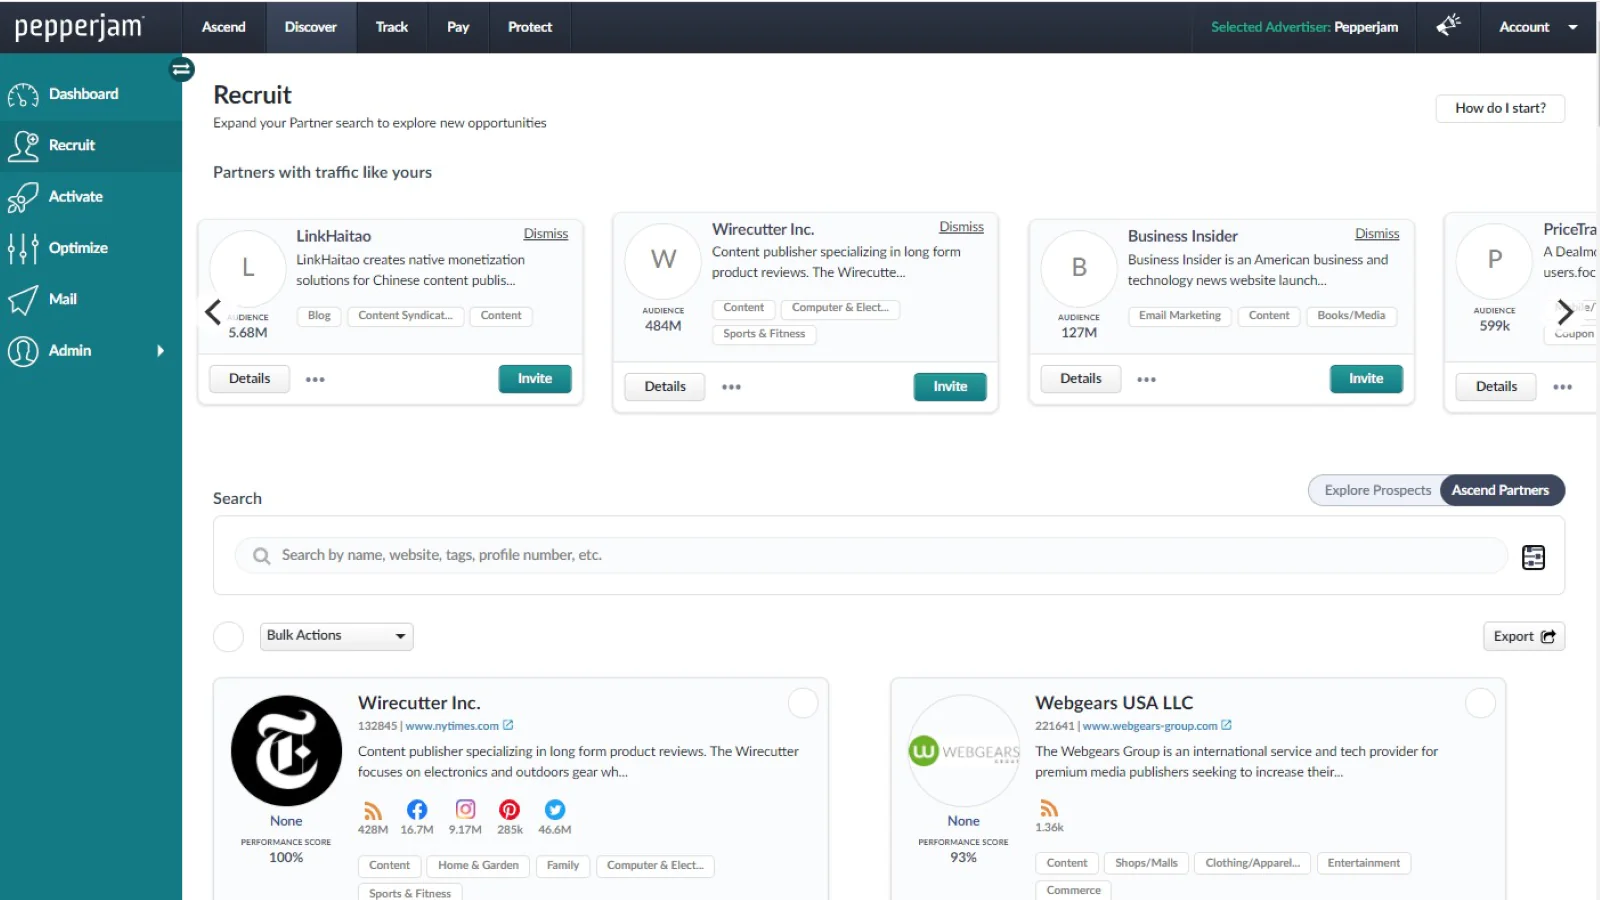The height and width of the screenshot is (900, 1600).
Task: Expand the Account menu
Action: click(x=1537, y=27)
